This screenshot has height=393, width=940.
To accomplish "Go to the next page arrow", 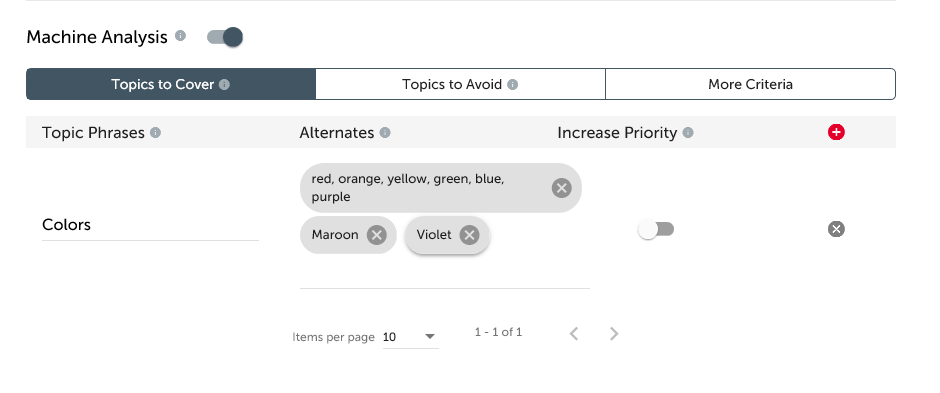I will point(613,334).
